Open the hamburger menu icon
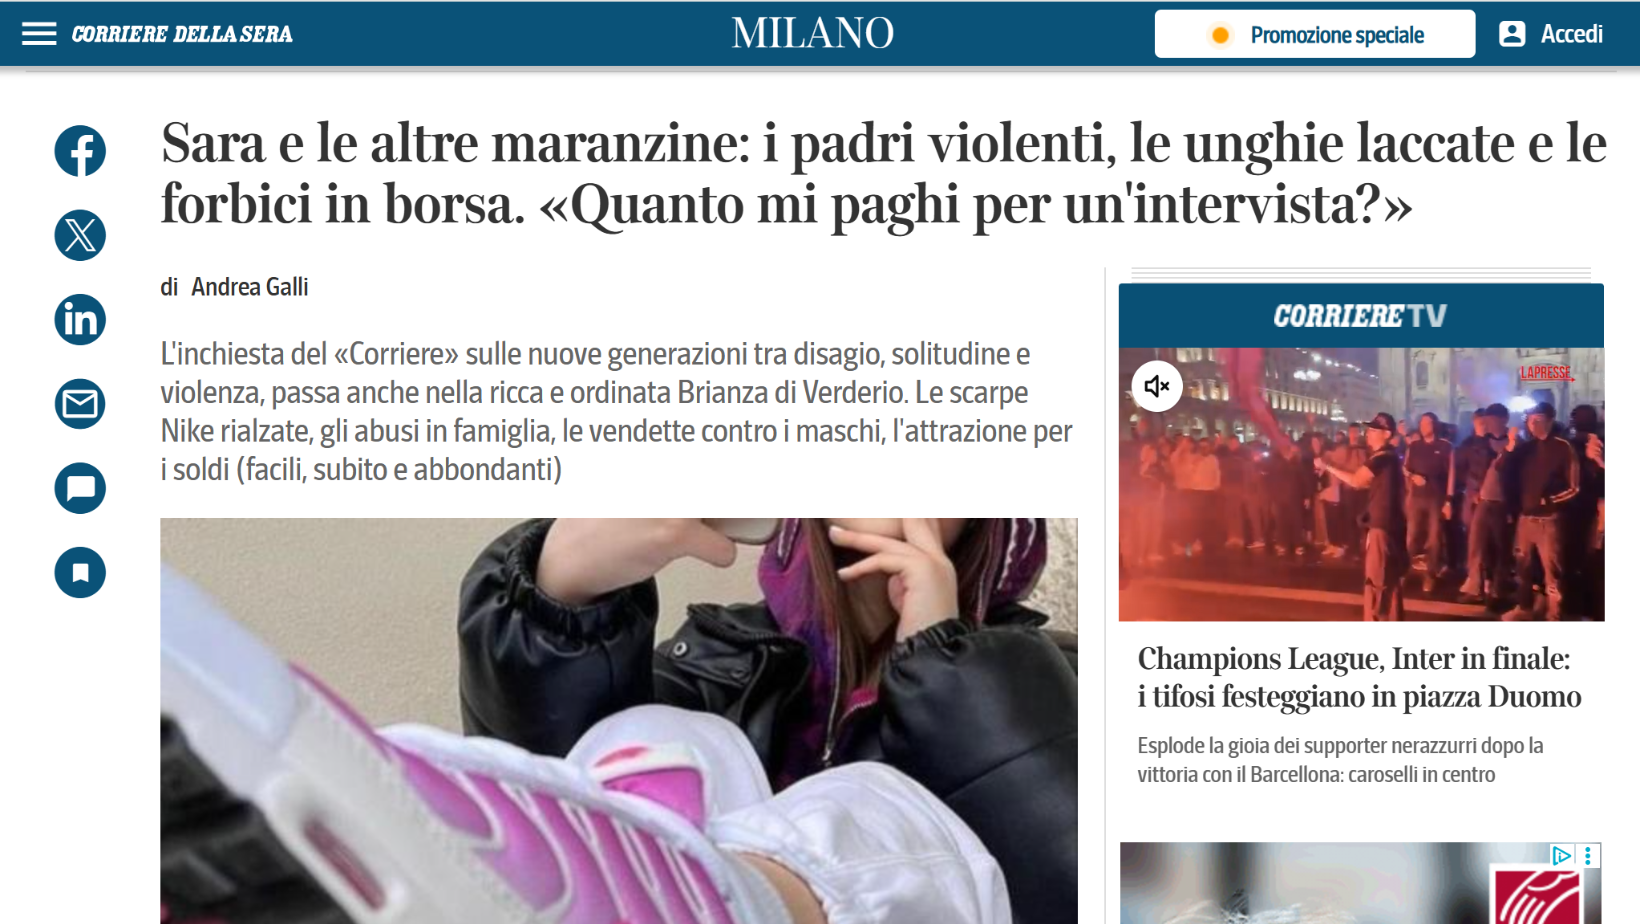The image size is (1640, 924). (39, 34)
